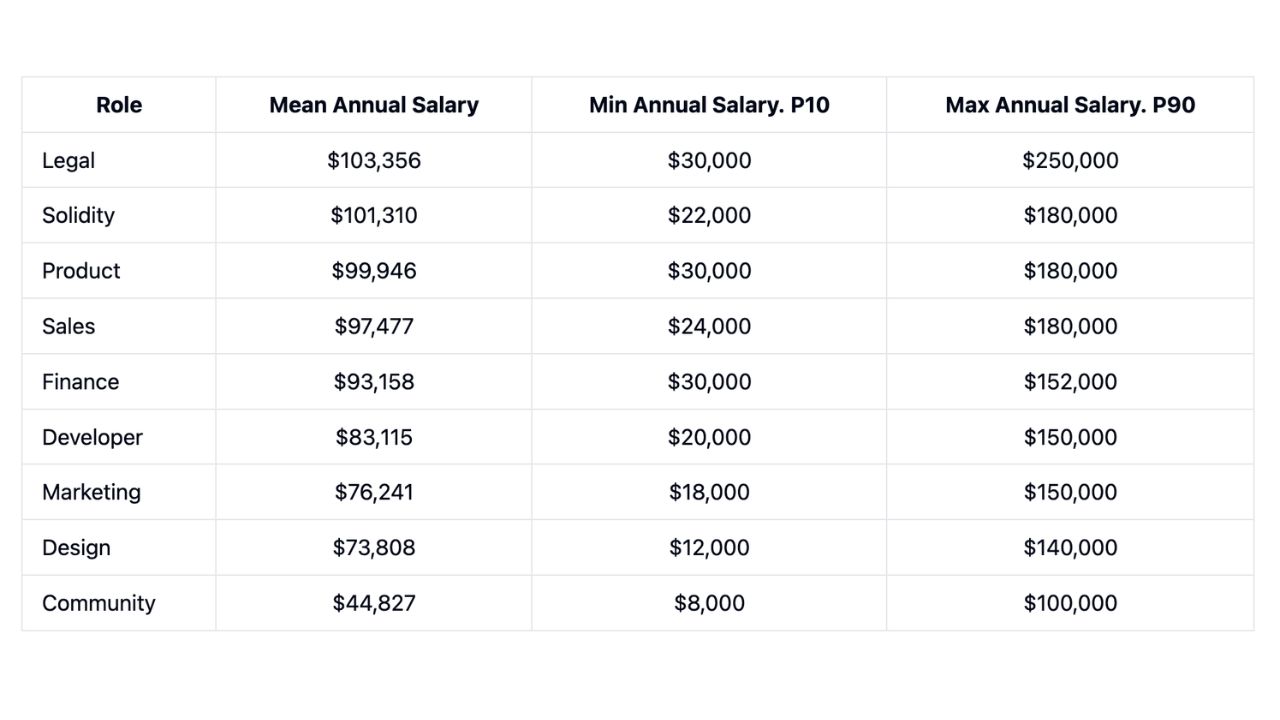Click the $152,000 max salary value

(1070, 382)
